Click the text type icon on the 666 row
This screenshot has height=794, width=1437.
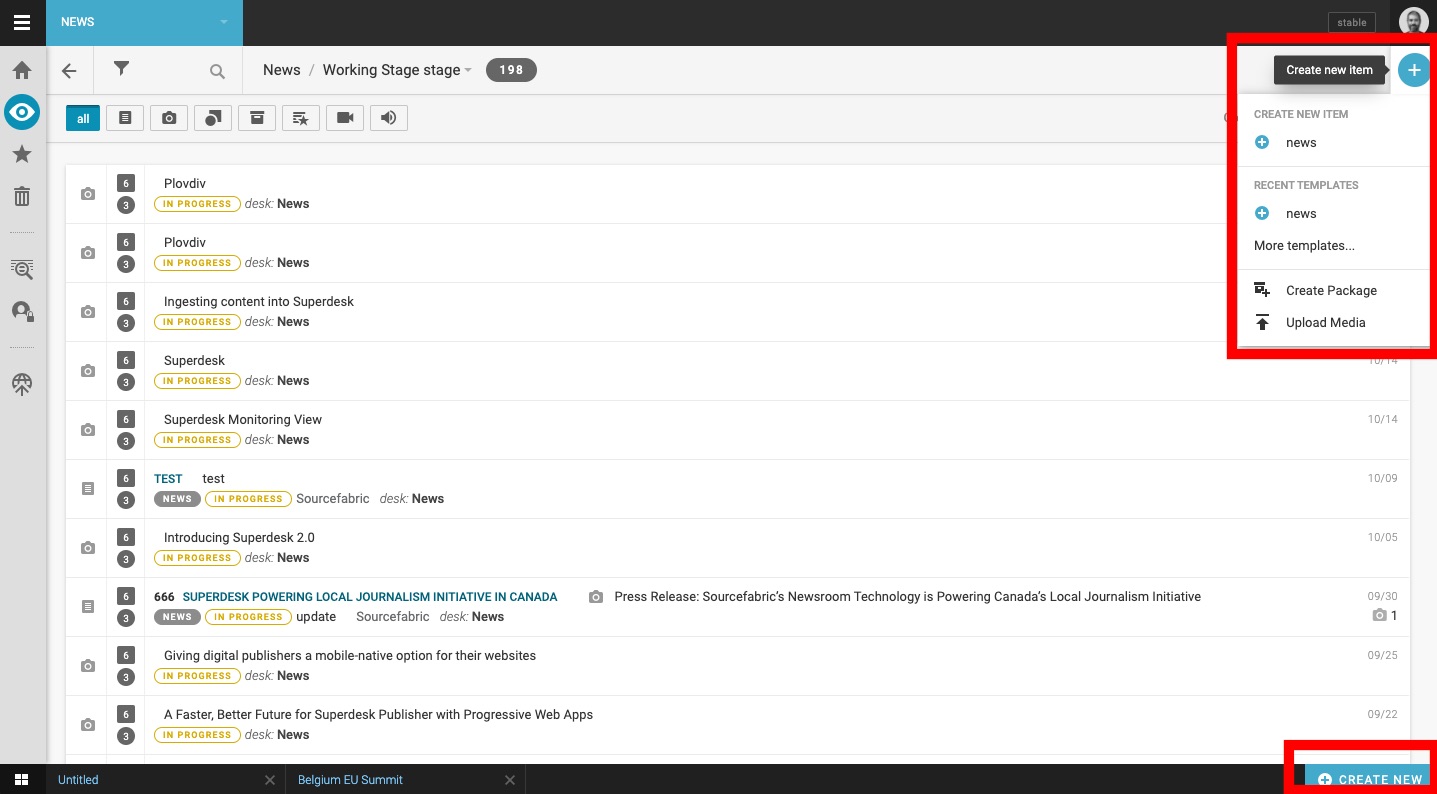[x=88, y=607]
